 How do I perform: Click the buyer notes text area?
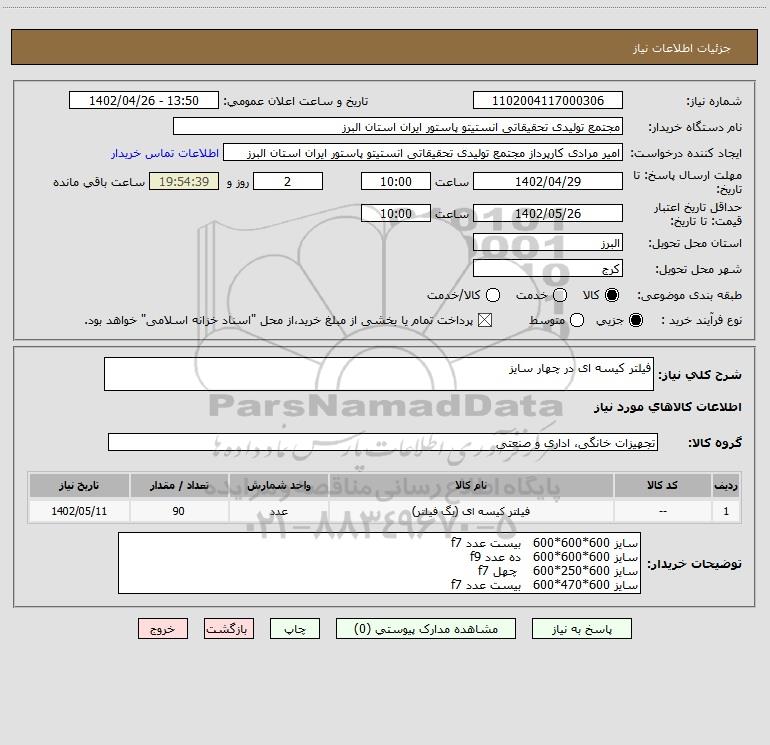click(x=379, y=563)
